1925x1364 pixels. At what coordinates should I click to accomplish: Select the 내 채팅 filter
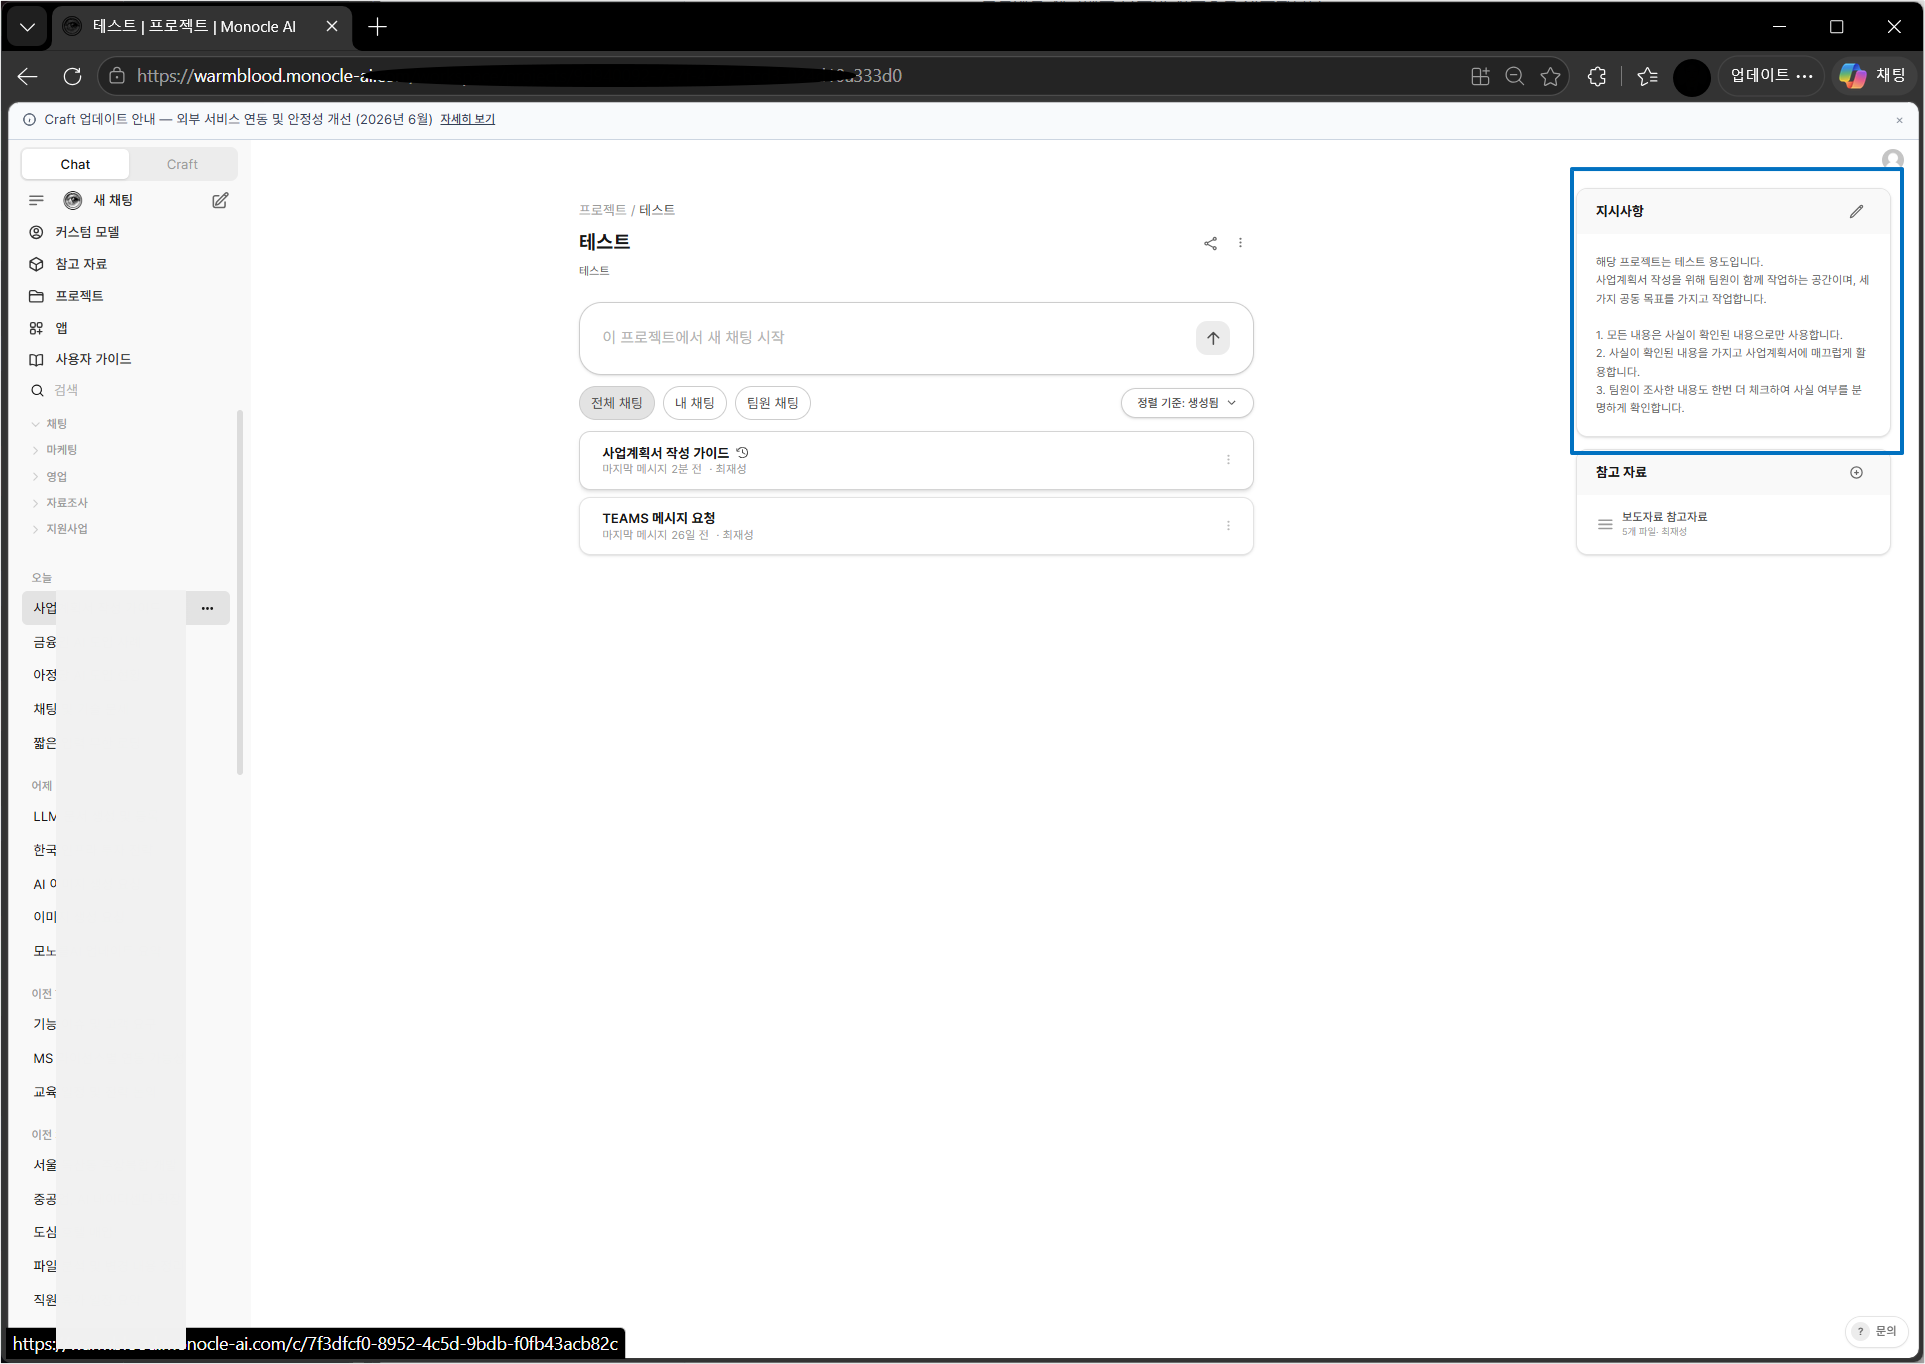694,403
